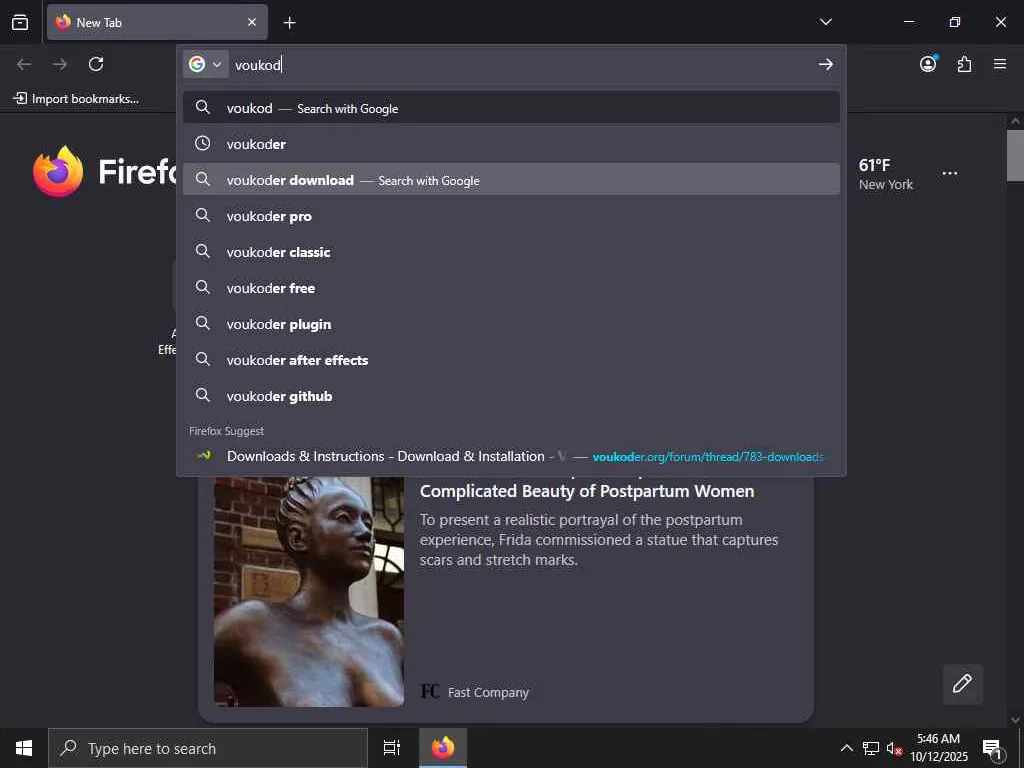Open the Extensions puzzle icon
This screenshot has height=768, width=1024.
964,64
